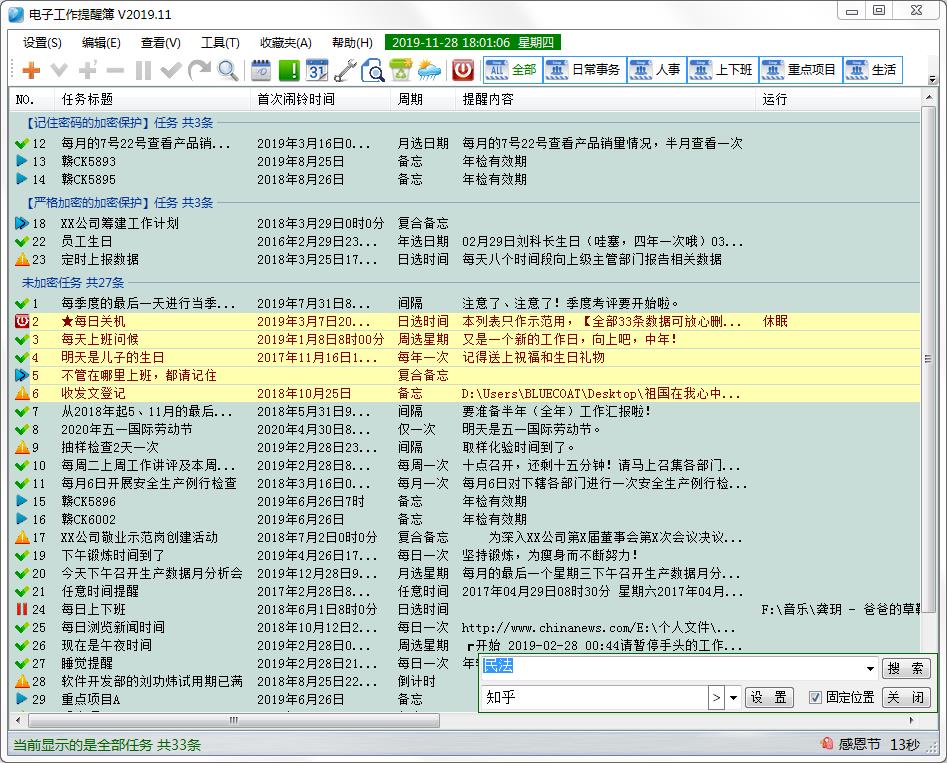Mark task done with the gray checkmark icon
Image resolution: width=947 pixels, height=763 pixels.
pos(171,70)
